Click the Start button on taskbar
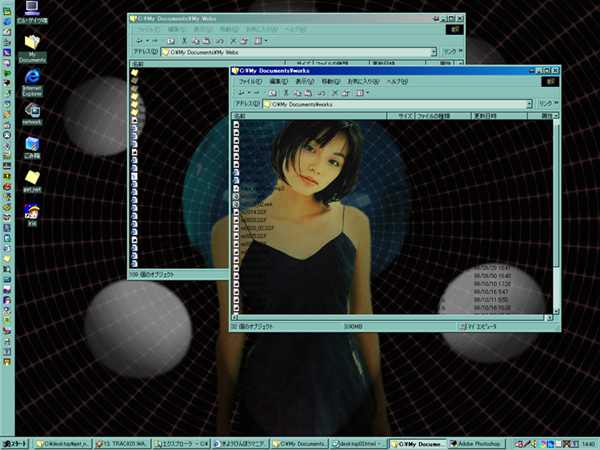 click(x=15, y=444)
